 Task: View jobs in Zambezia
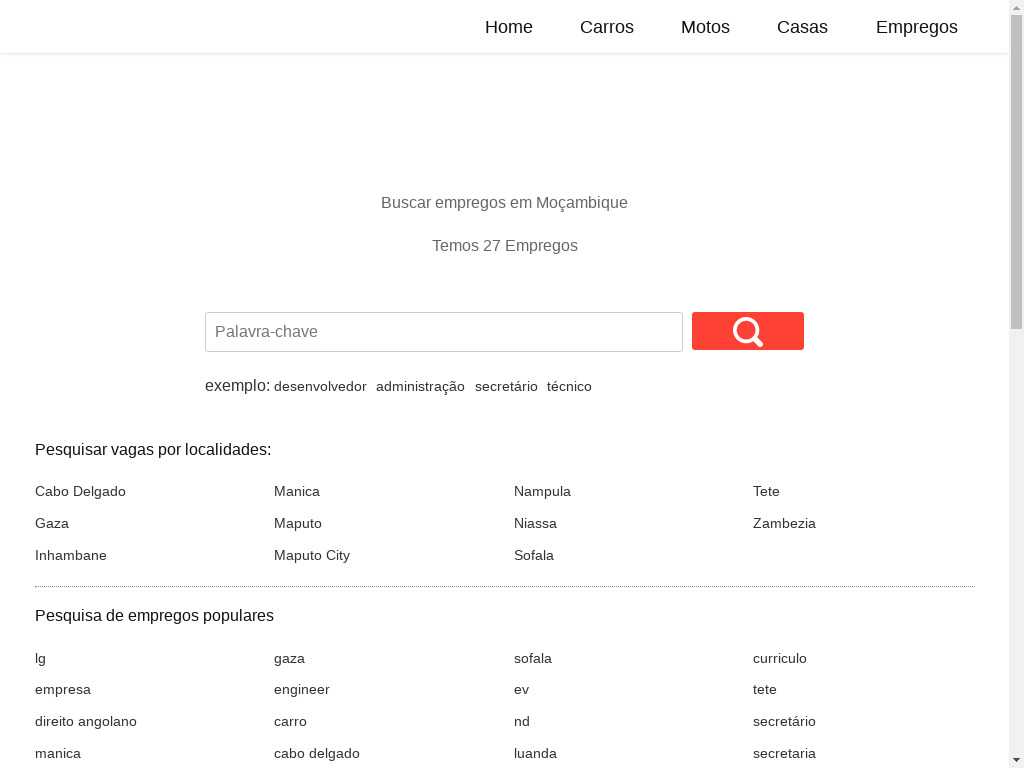(784, 524)
